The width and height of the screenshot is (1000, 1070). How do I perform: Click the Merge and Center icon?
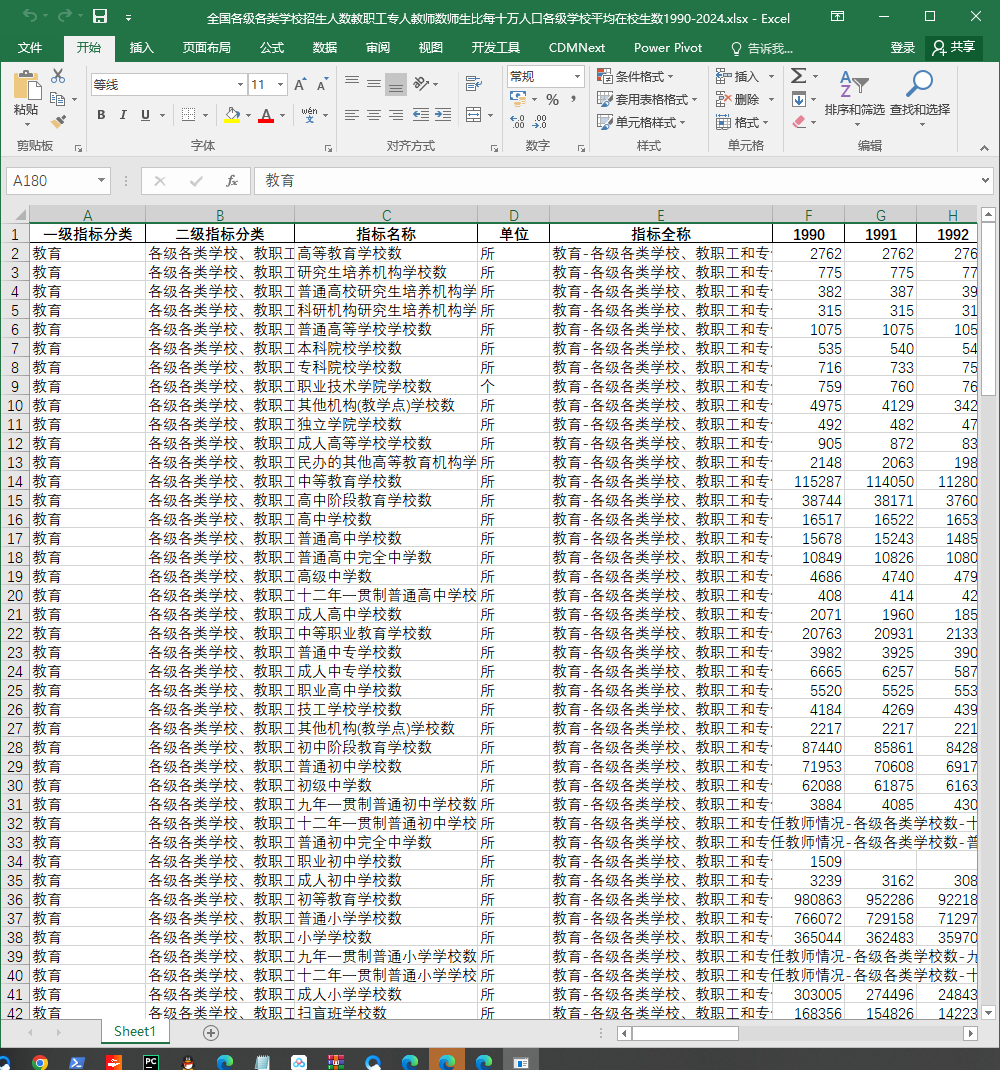pos(474,115)
